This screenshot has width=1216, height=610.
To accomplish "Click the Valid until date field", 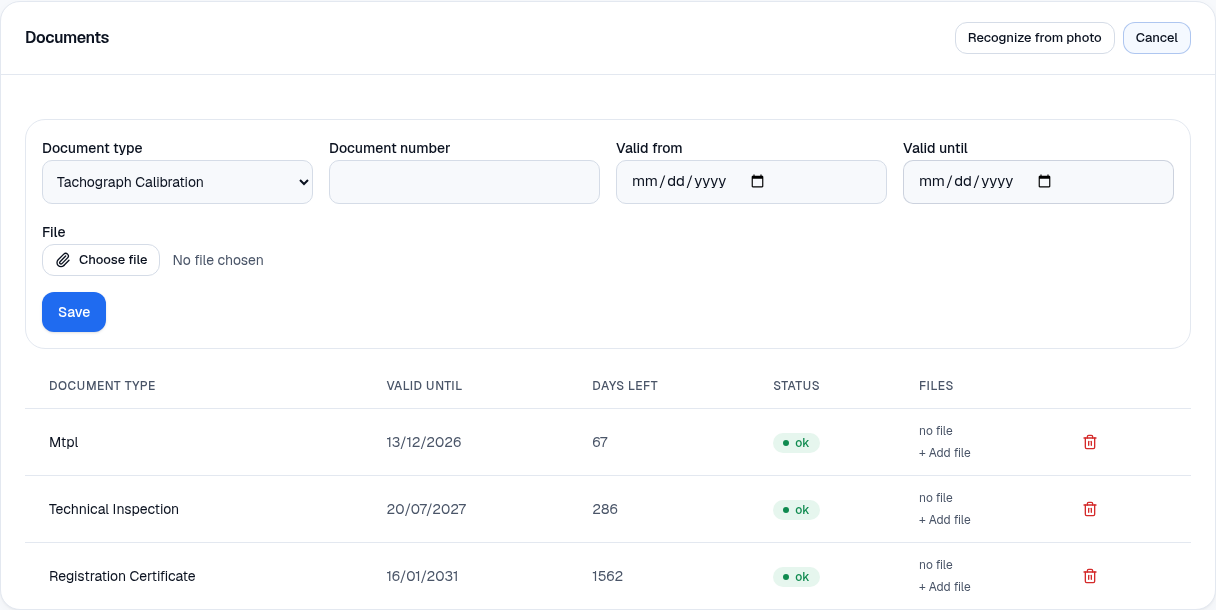I will (1038, 182).
